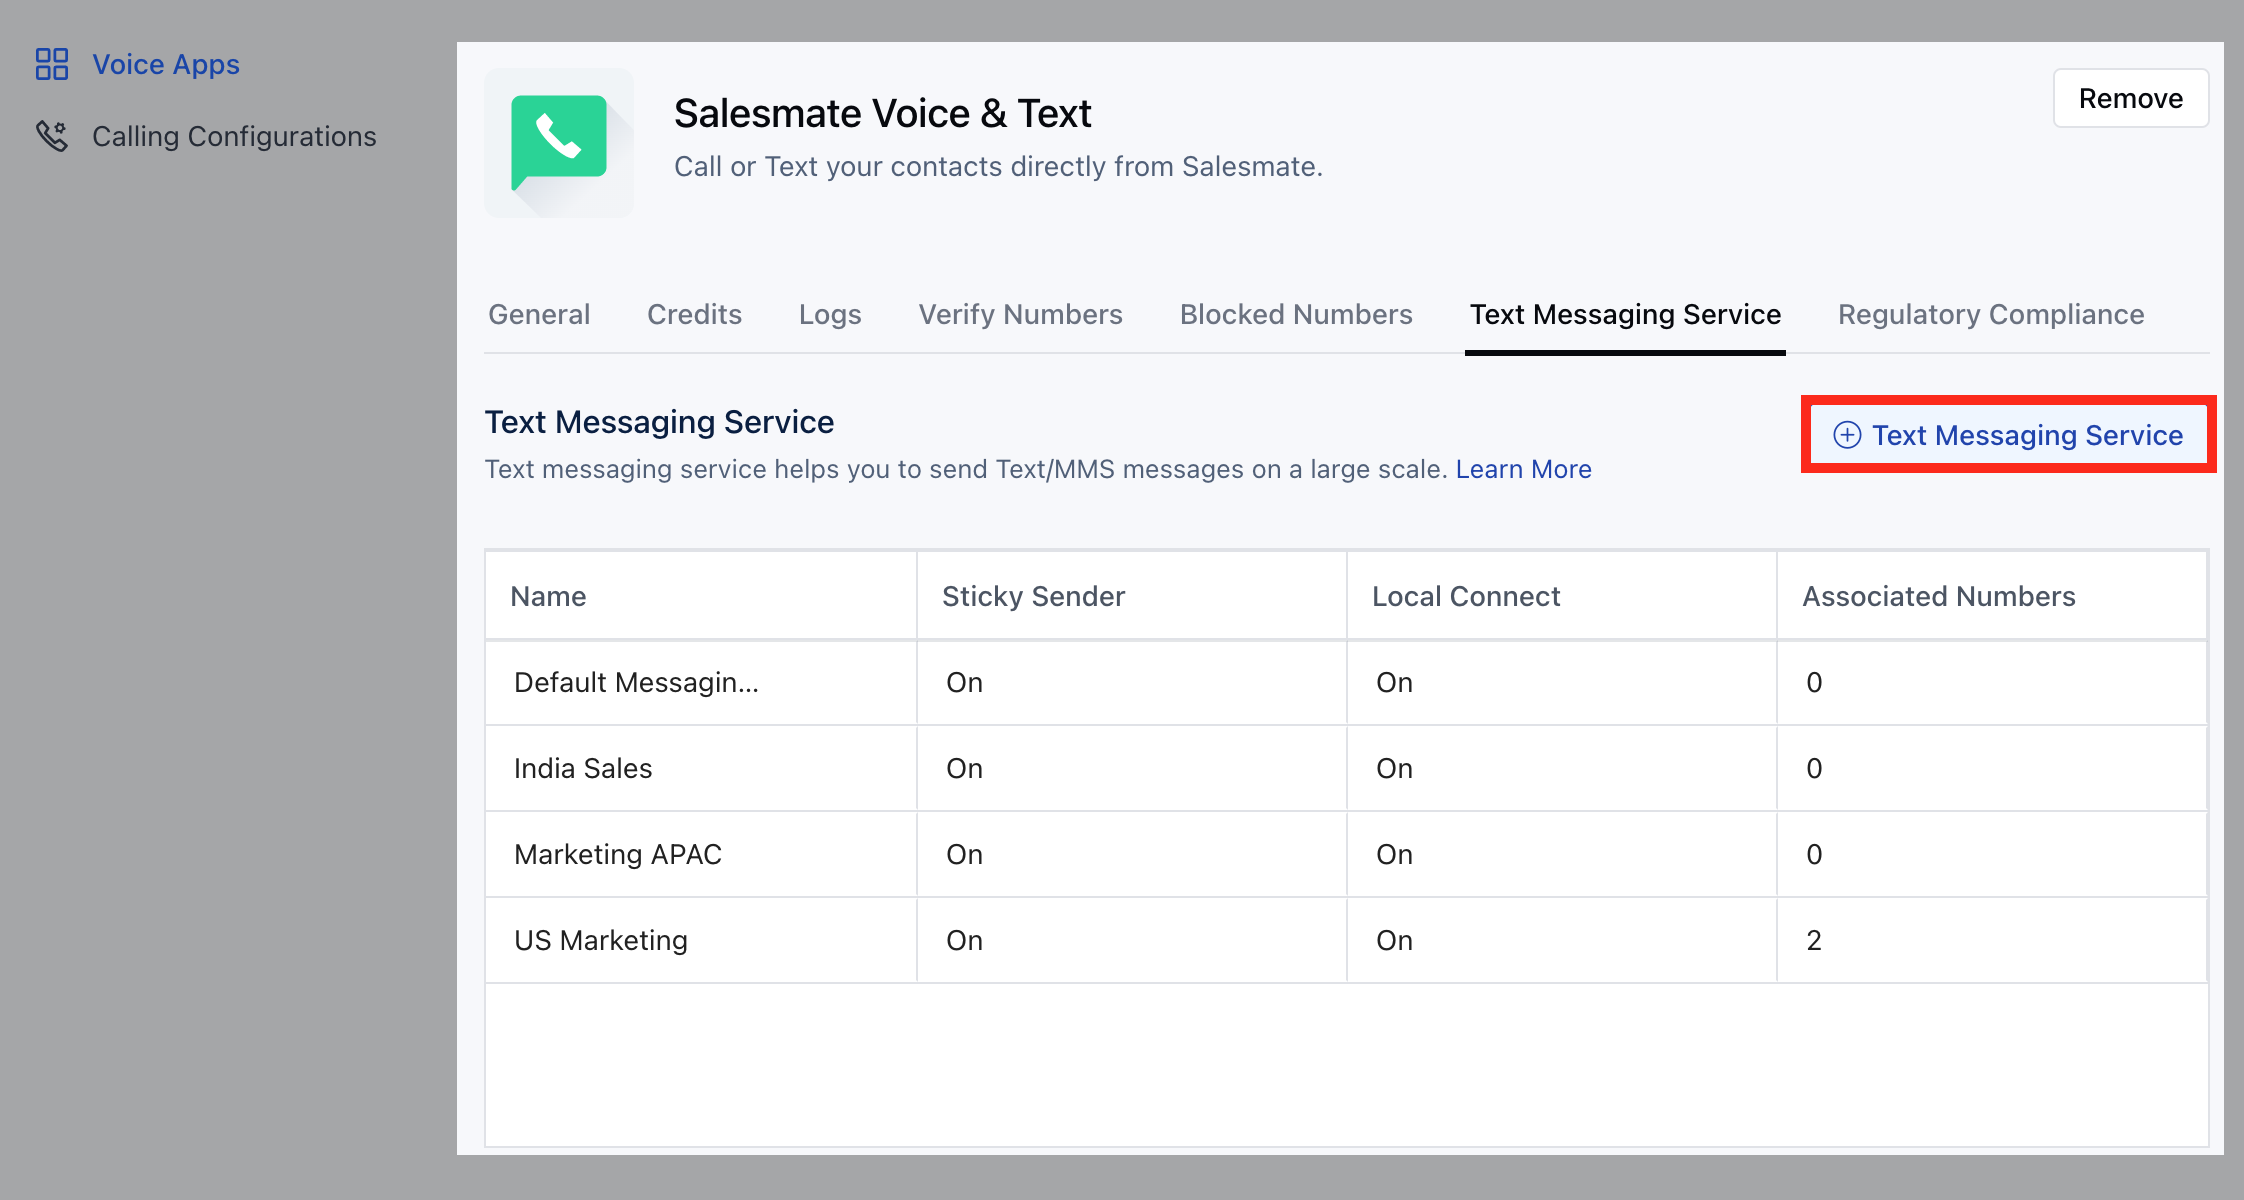Open the Credits tab
The width and height of the screenshot is (2244, 1200).
(694, 313)
